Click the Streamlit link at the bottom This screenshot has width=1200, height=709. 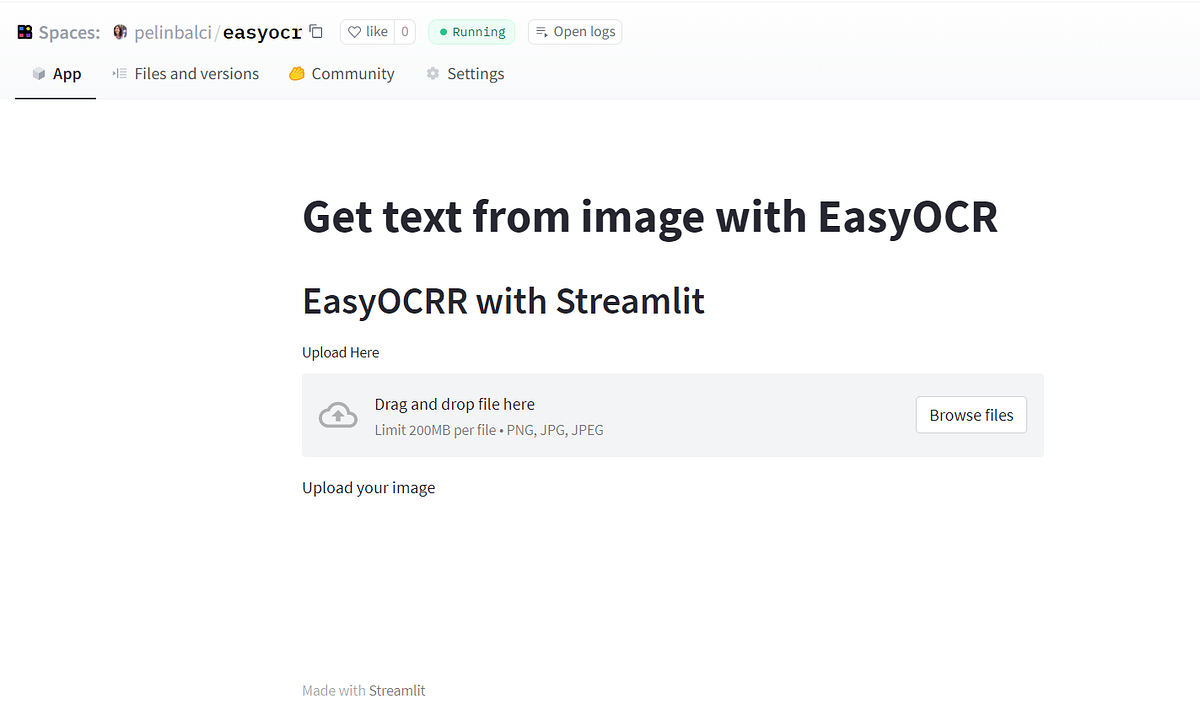[x=397, y=690]
